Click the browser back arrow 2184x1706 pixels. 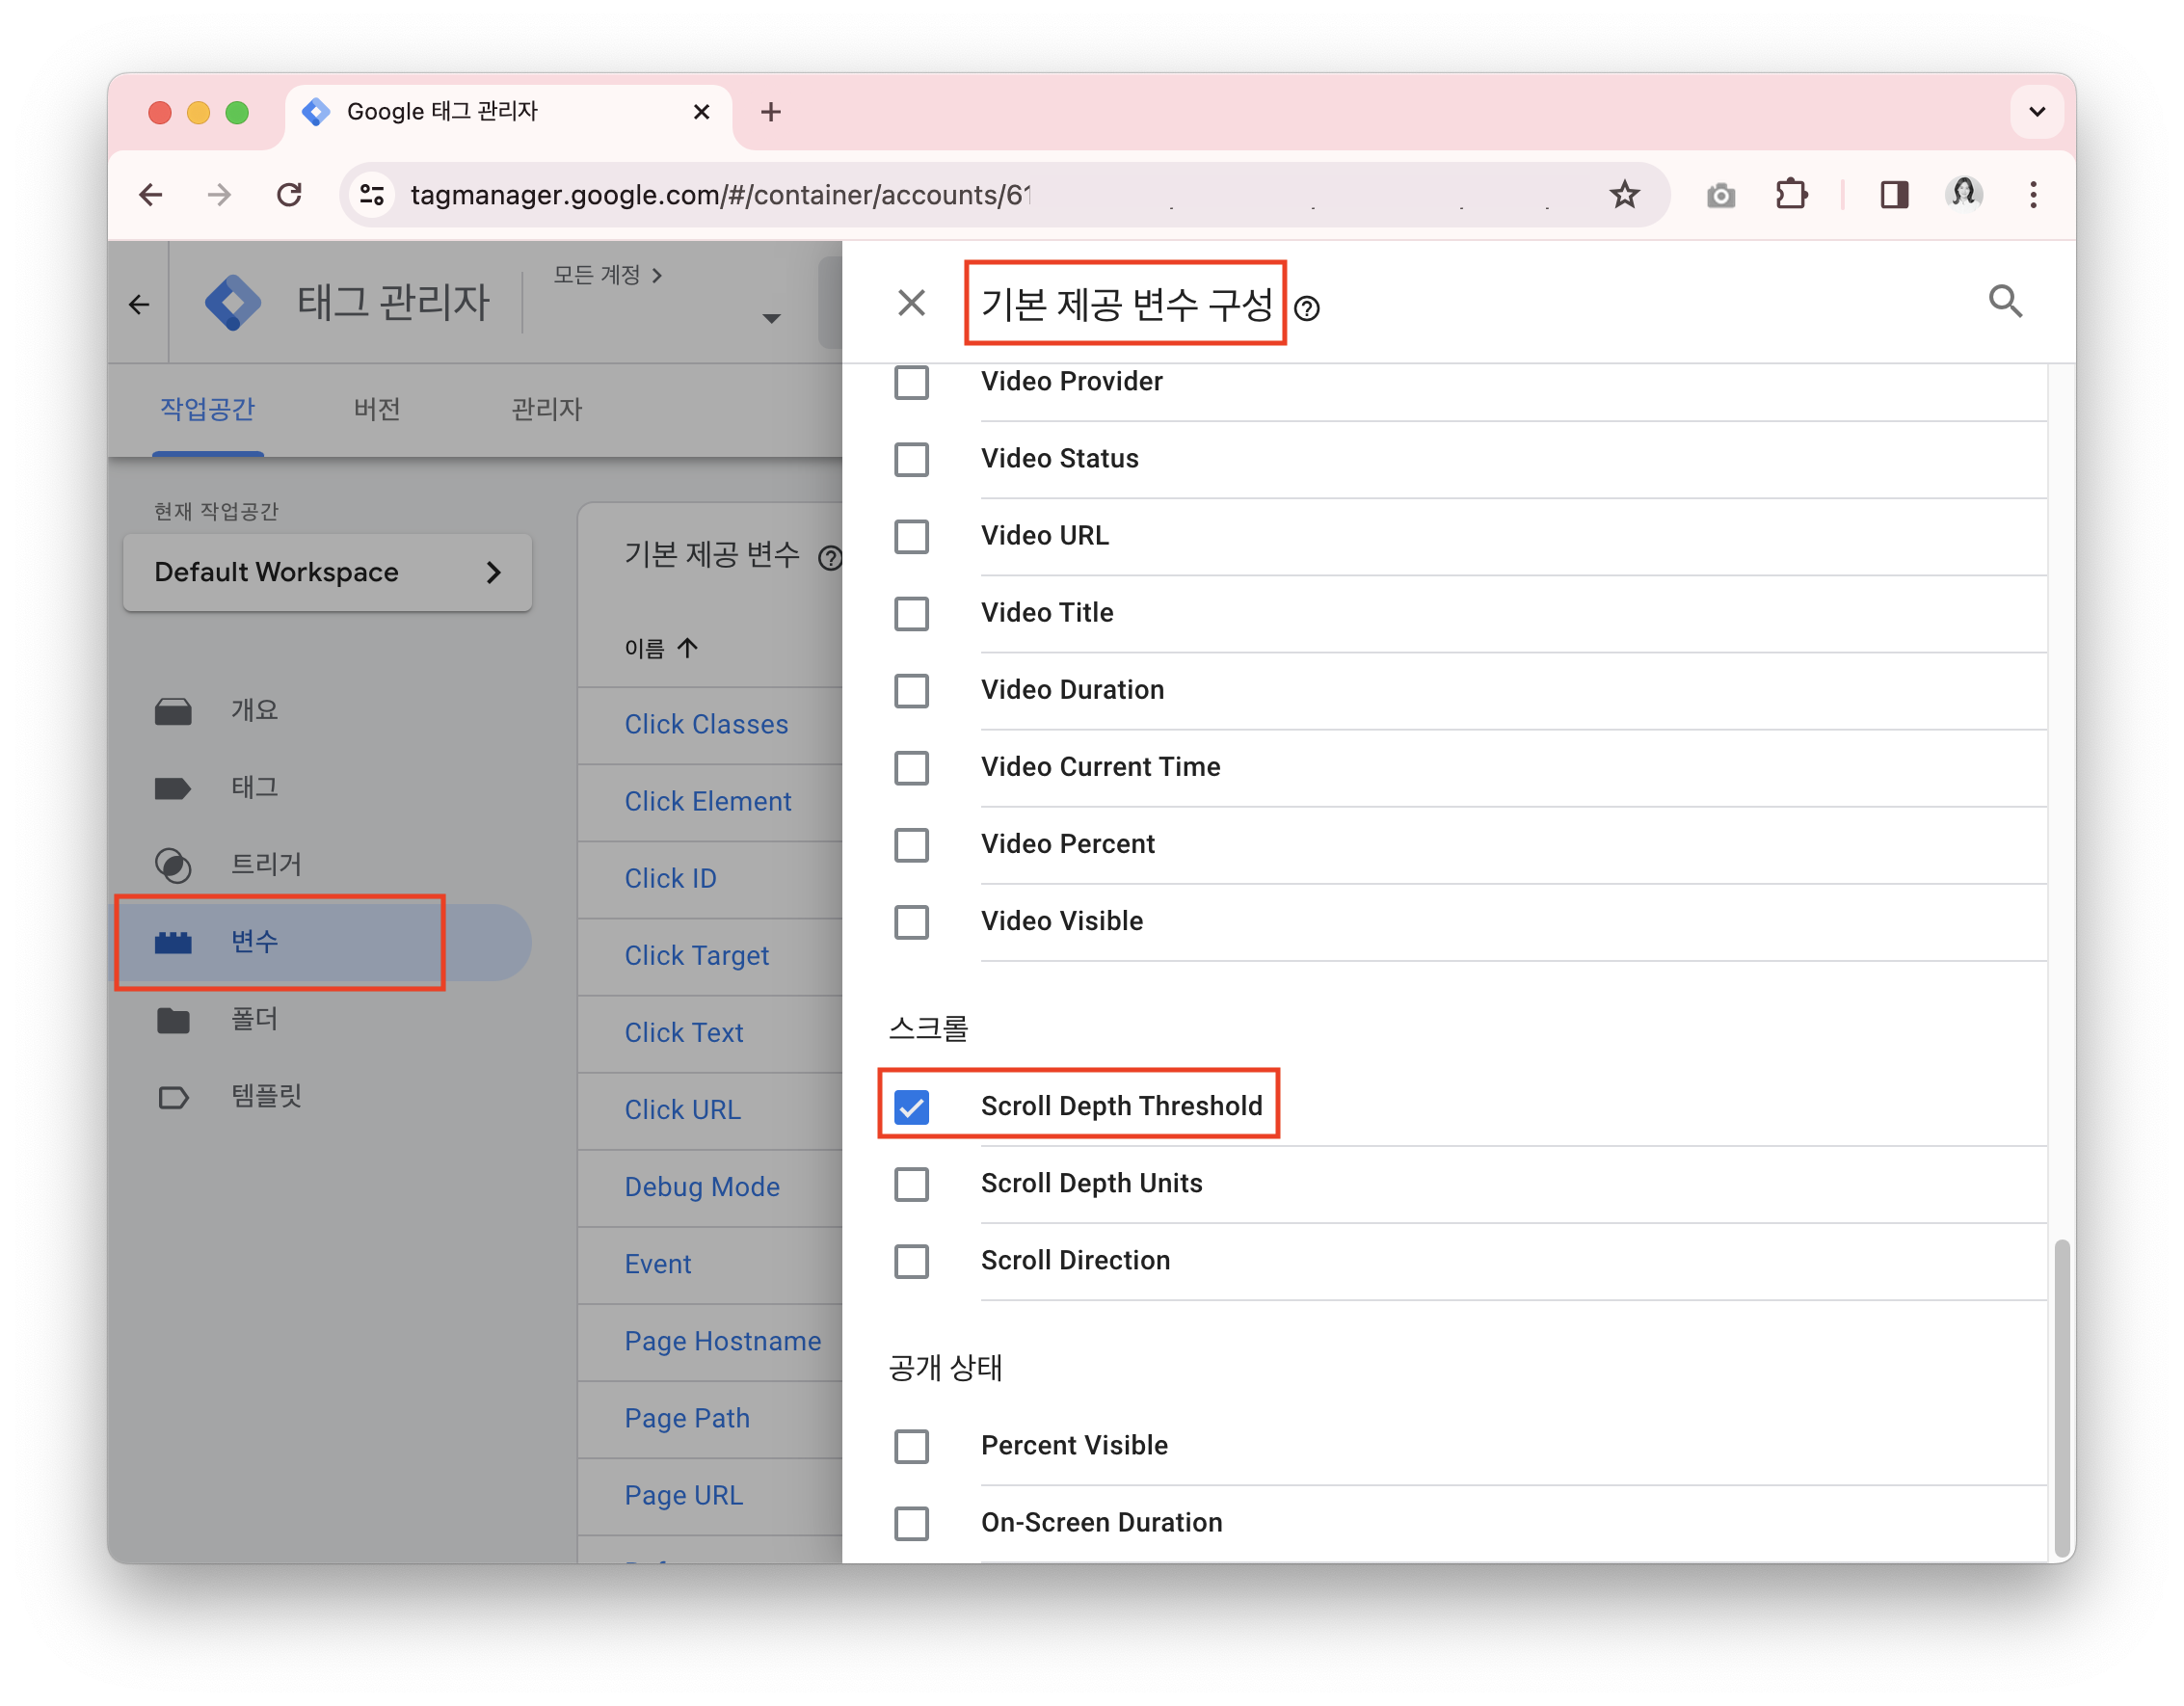click(x=151, y=194)
